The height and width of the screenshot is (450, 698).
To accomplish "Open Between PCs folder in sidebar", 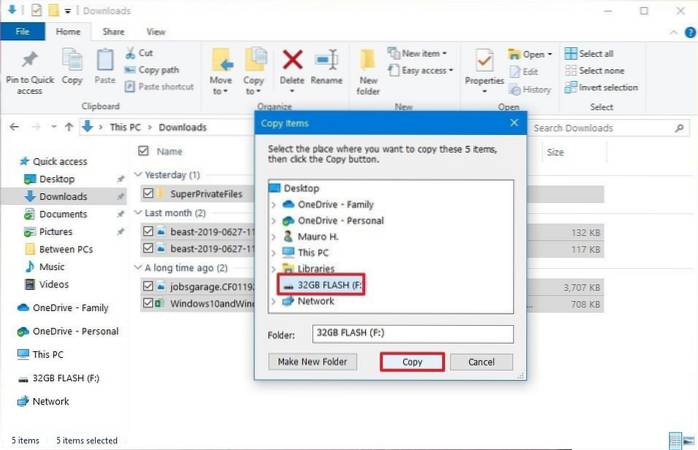I will coord(59,249).
